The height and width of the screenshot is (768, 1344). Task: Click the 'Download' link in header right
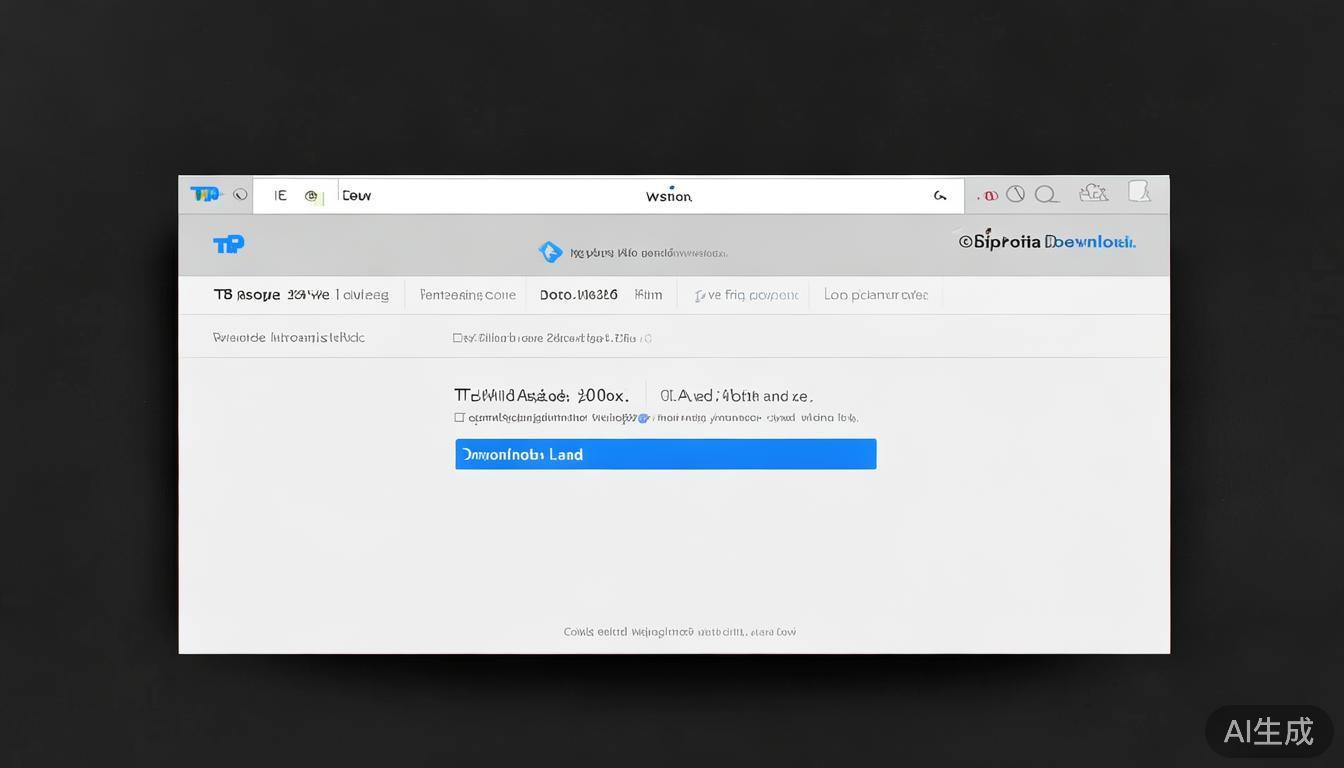[x=1090, y=242]
